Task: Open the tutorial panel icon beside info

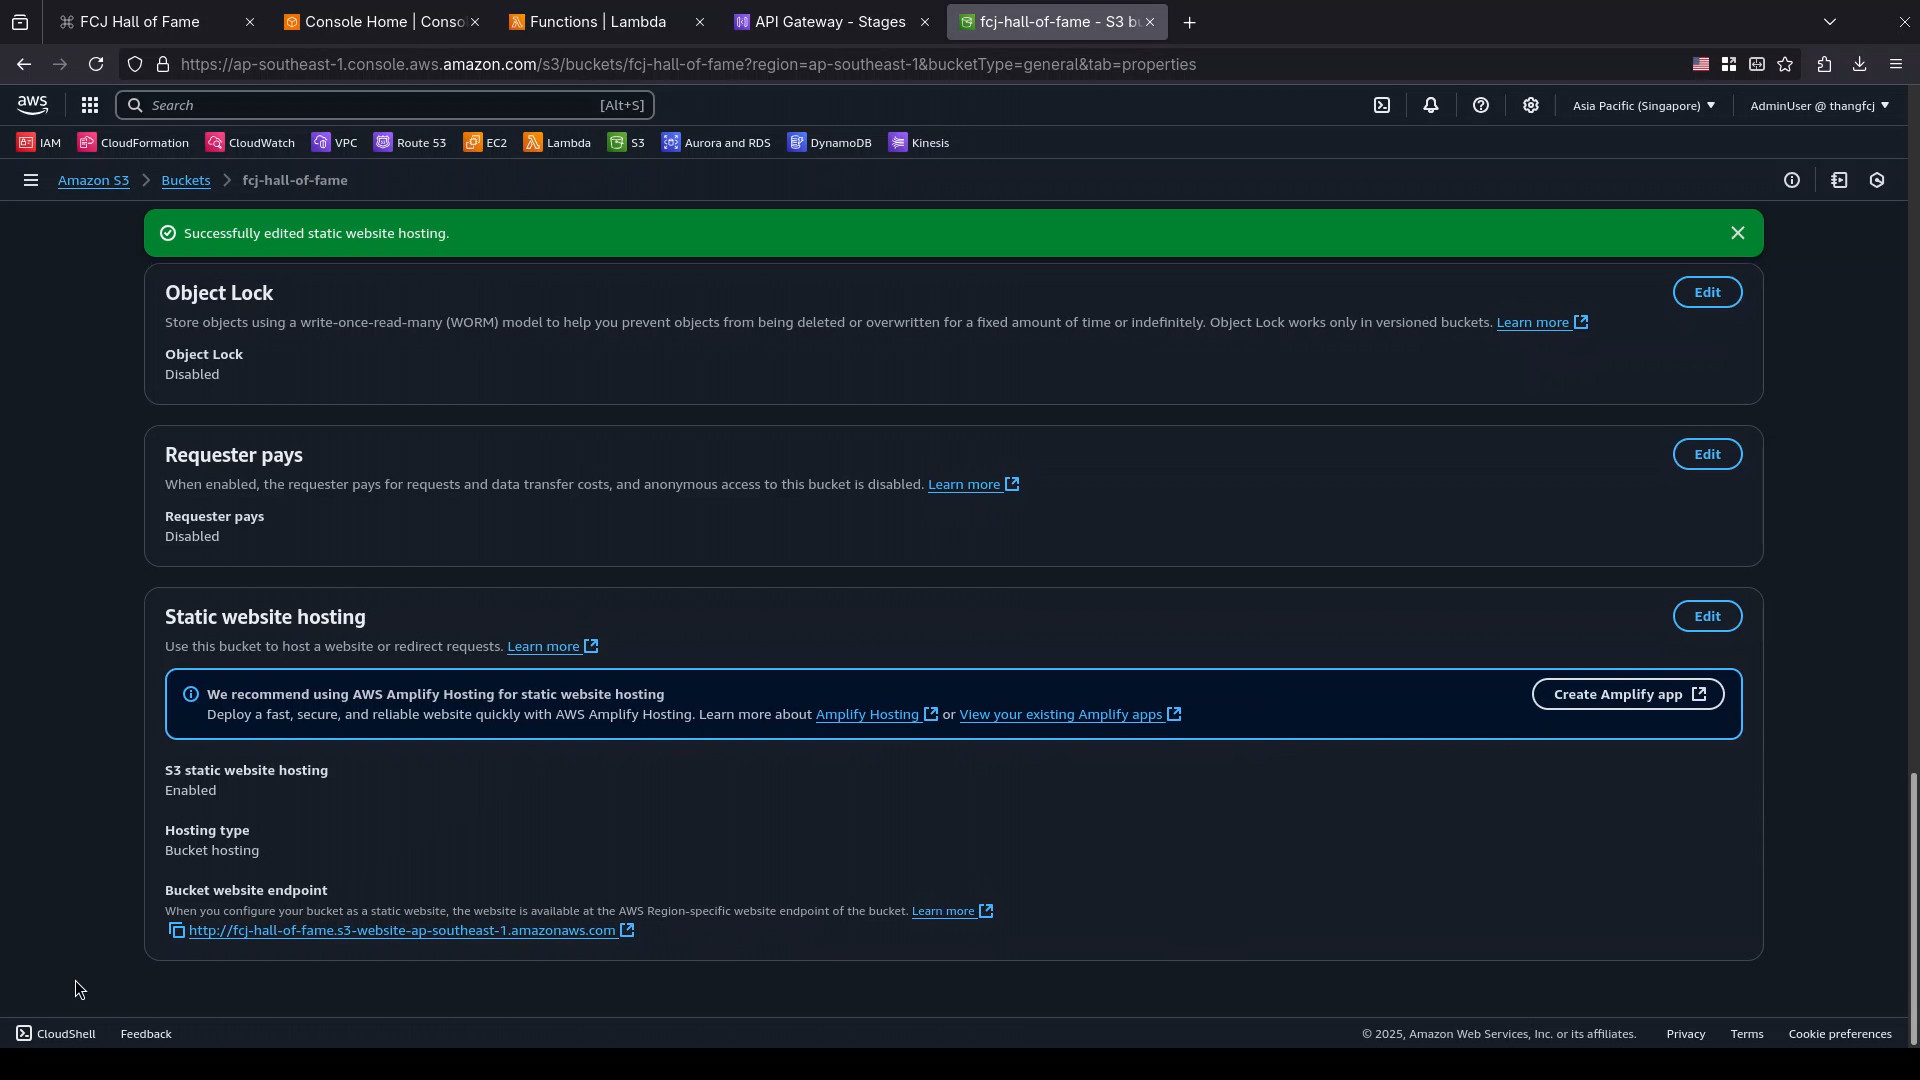Action: 1840,181
